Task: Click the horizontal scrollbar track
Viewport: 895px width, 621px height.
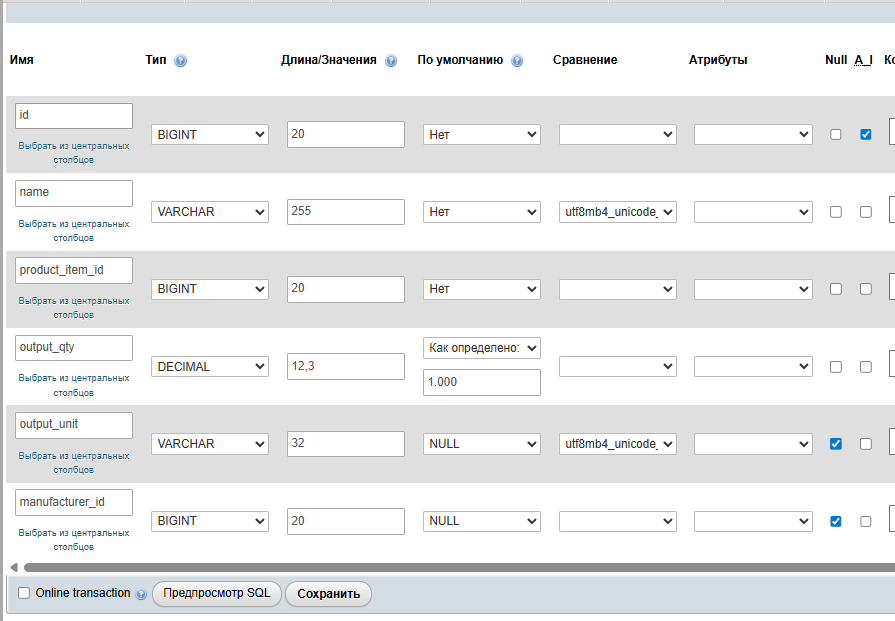Action: pos(450,567)
